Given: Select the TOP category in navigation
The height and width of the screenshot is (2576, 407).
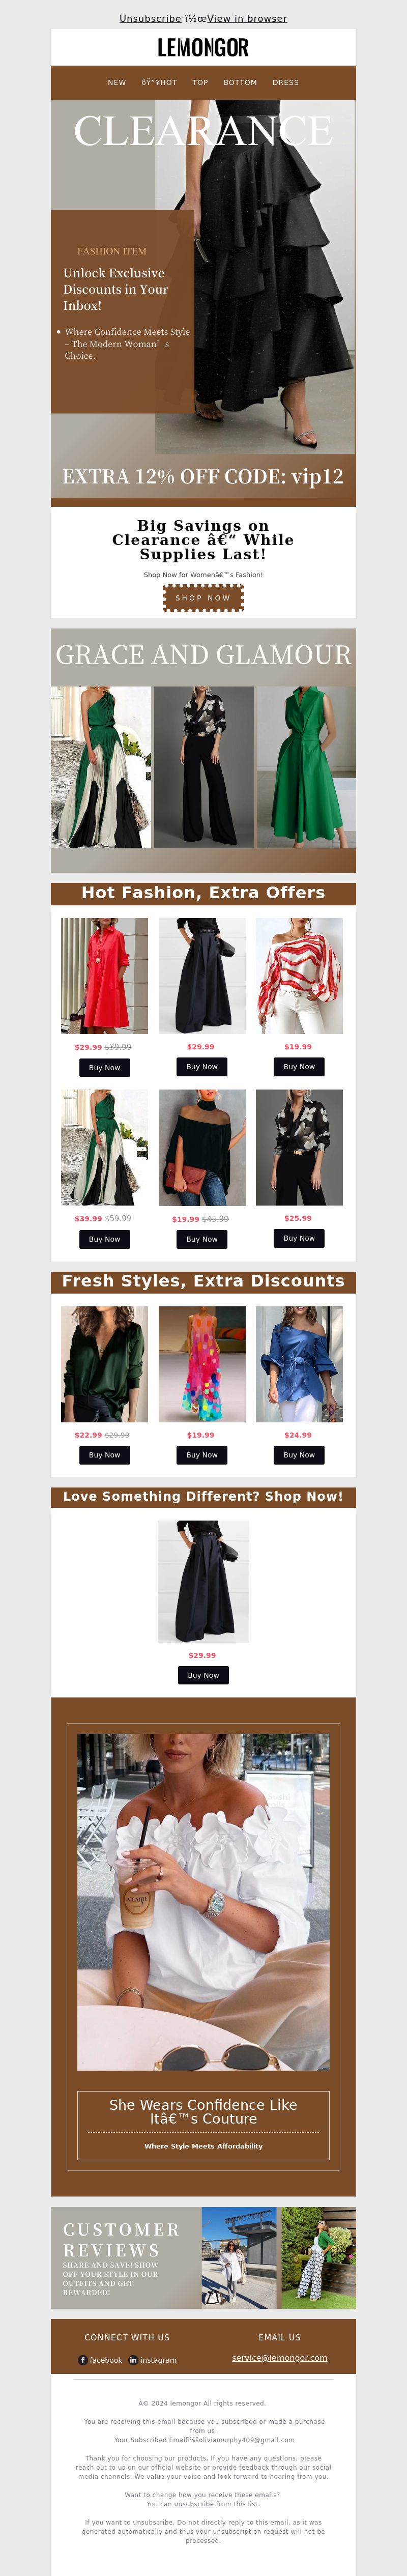Looking at the screenshot, I should tap(200, 83).
